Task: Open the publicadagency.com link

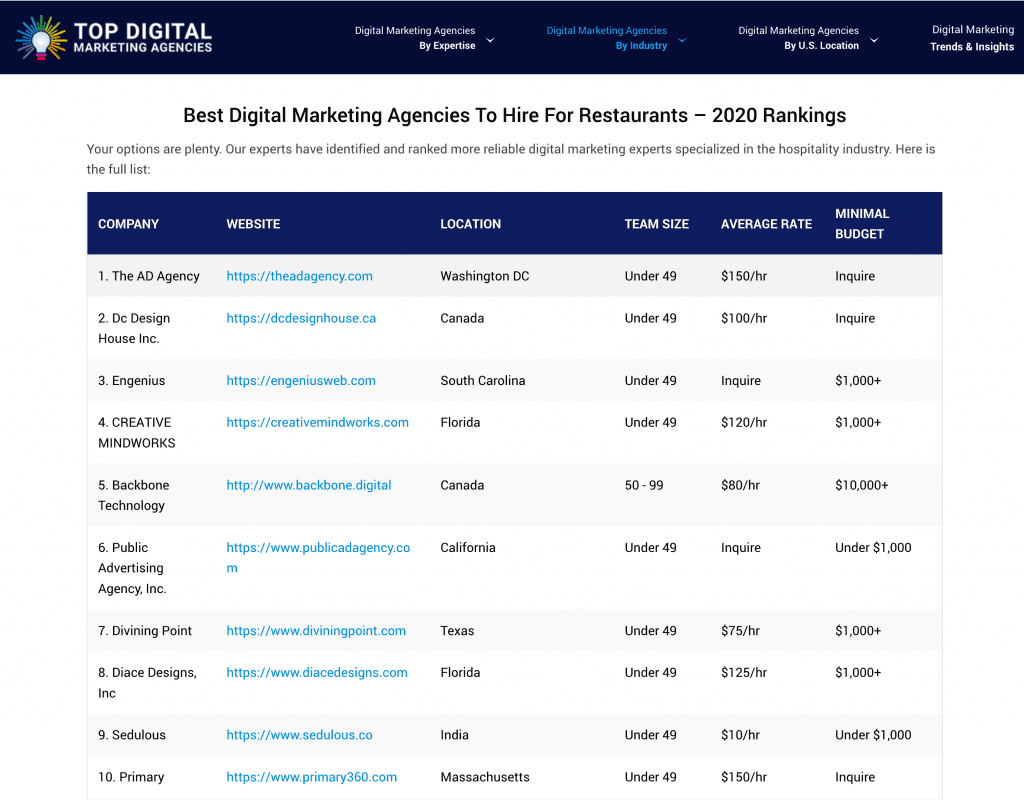Action: (x=318, y=558)
